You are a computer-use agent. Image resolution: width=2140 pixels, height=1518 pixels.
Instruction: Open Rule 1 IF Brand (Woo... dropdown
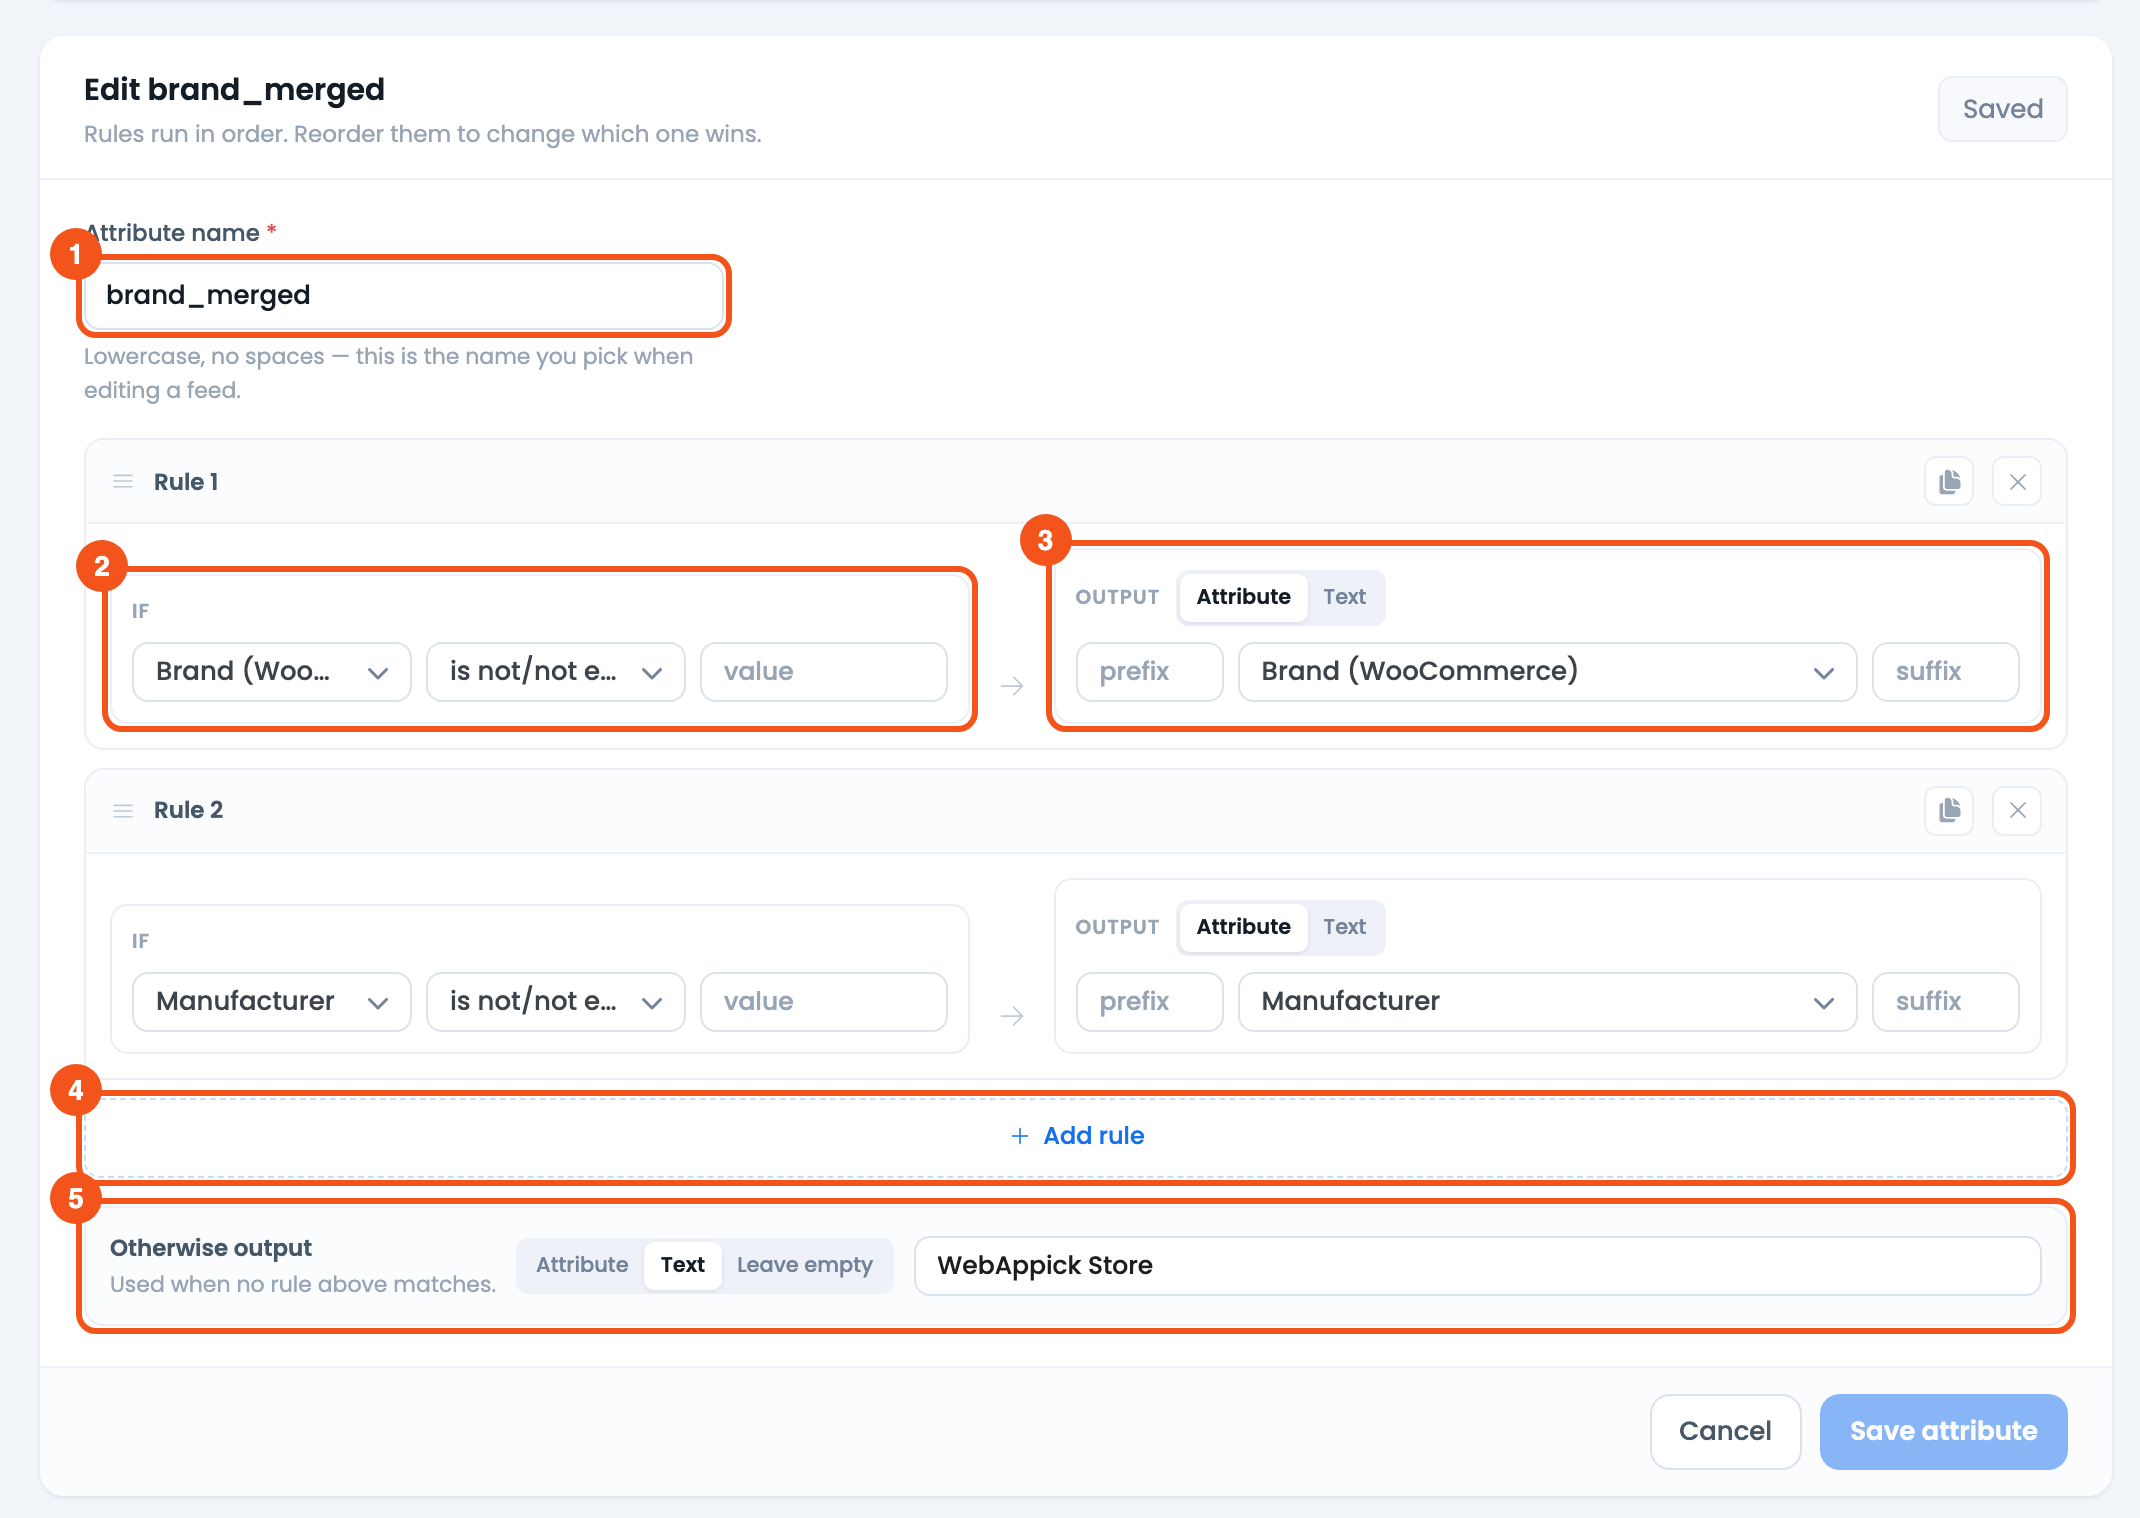point(272,672)
